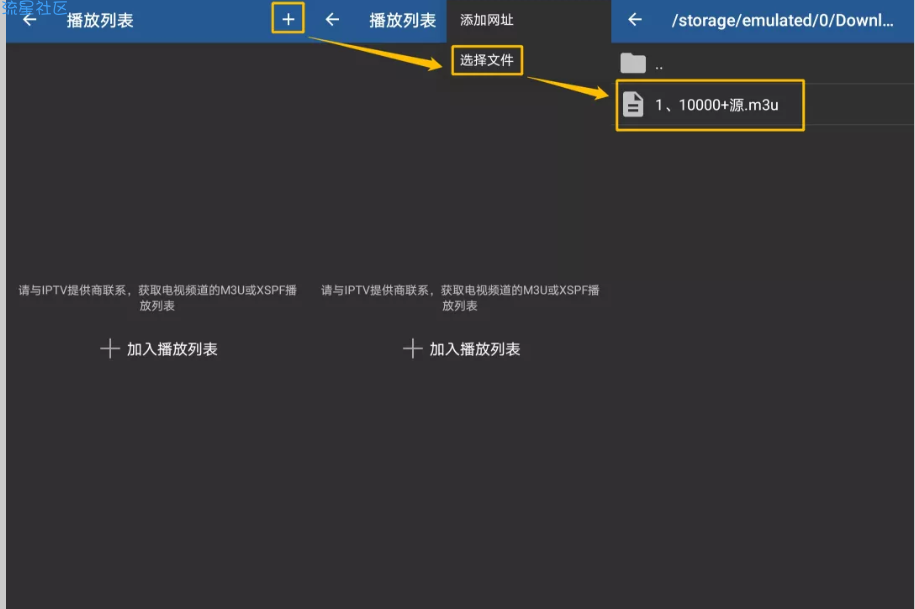This screenshot has height=609, width=915.
Task: Click 加入播放列表 in the middle panel
Action: click(462, 349)
